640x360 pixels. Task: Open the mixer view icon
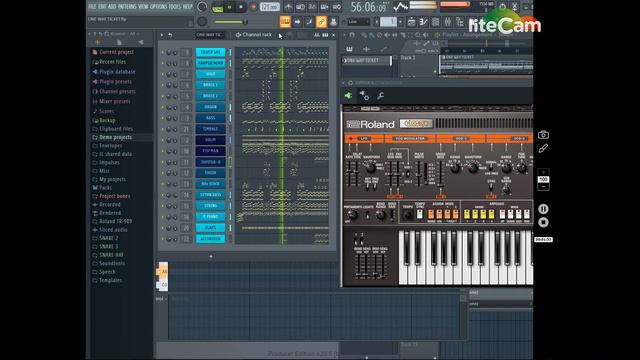[448, 22]
